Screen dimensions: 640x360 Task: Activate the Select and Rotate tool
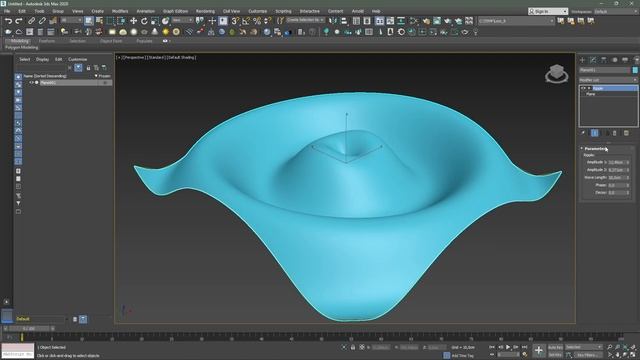[x=144, y=21]
